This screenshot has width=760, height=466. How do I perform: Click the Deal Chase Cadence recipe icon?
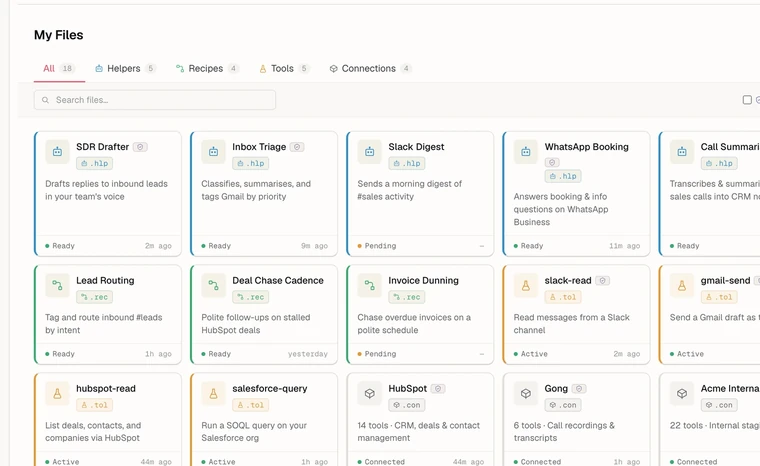213,285
